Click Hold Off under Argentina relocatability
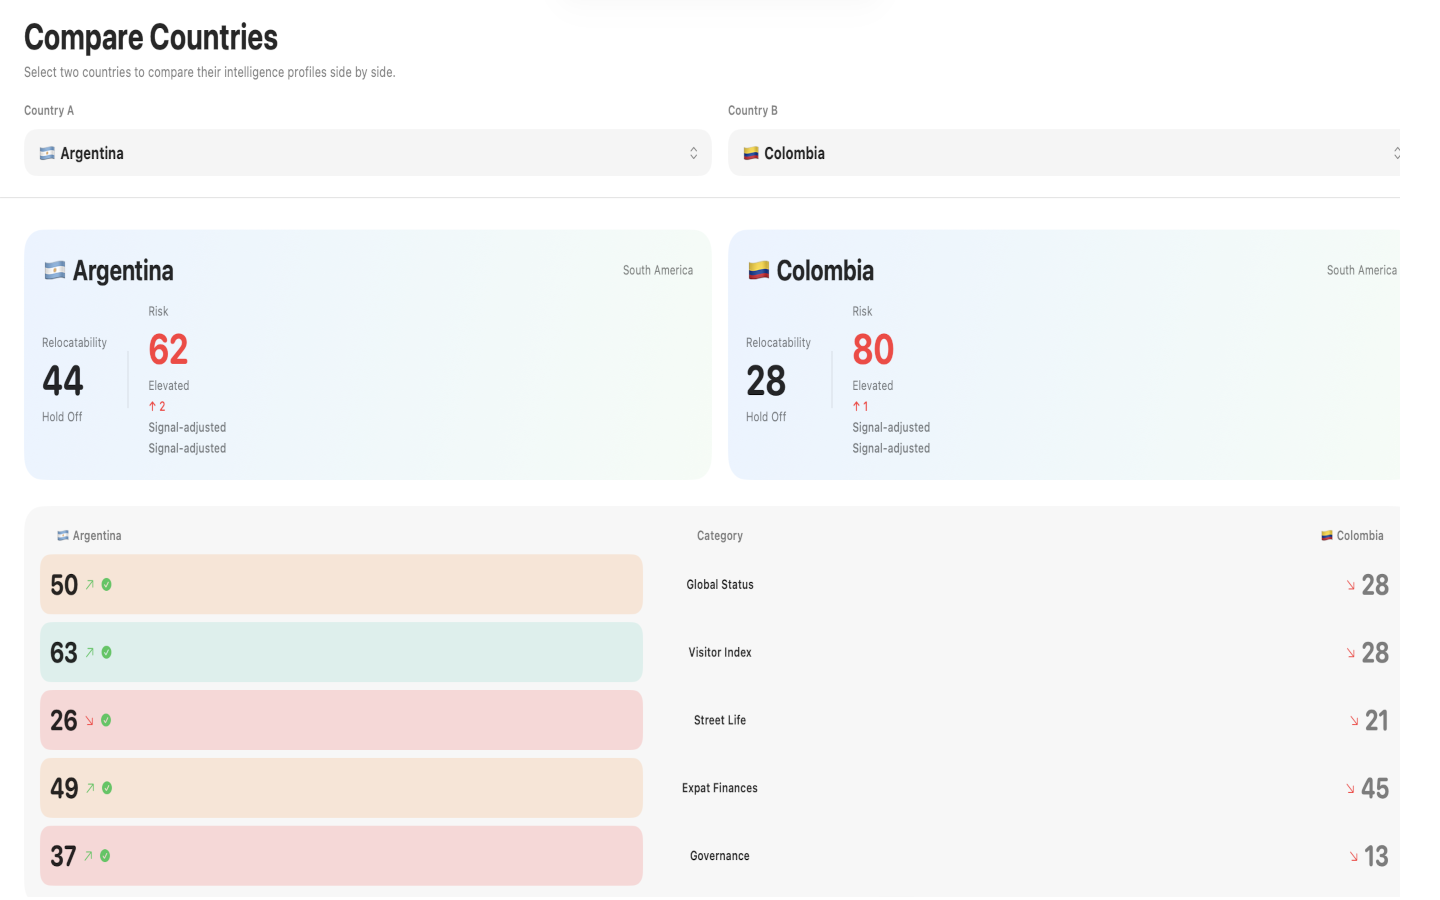Image resolution: width=1440 pixels, height=900 pixels. 62,417
